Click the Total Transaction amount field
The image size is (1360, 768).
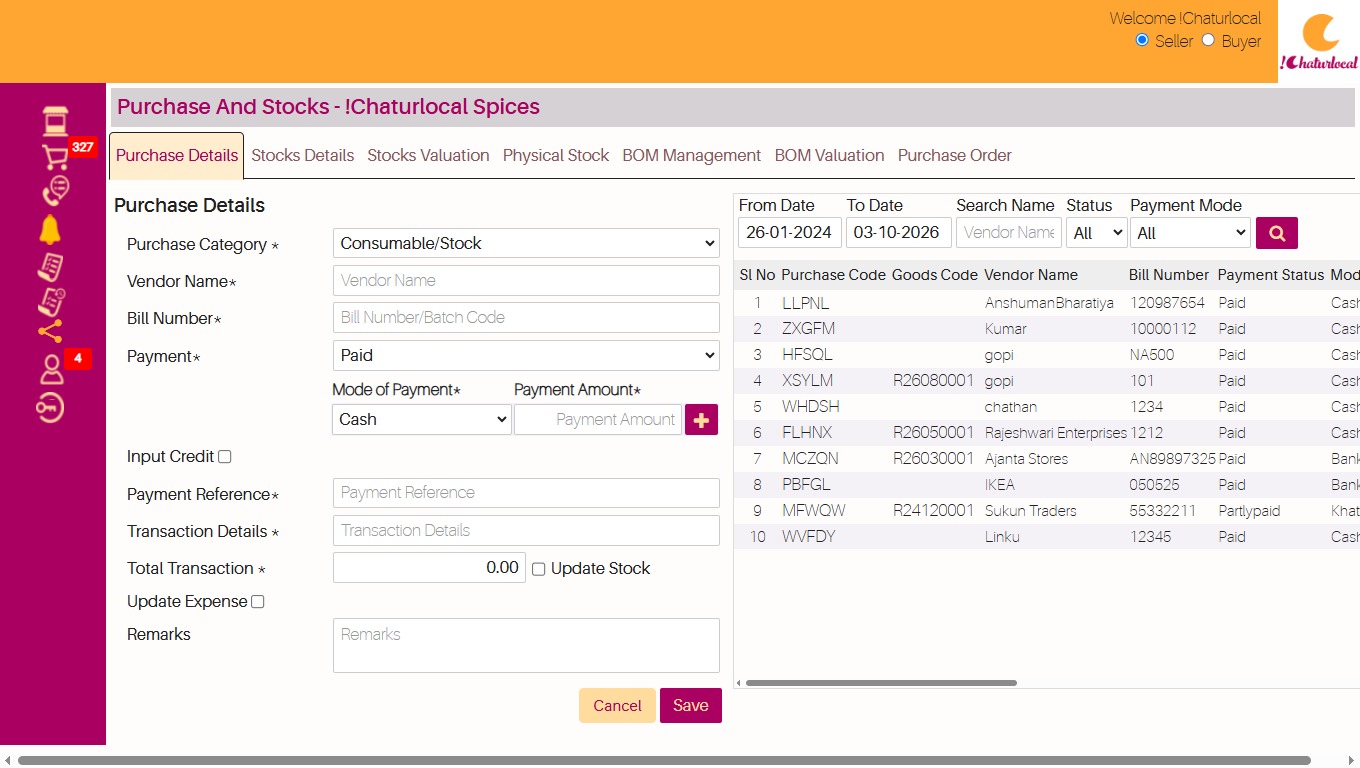[429, 568]
